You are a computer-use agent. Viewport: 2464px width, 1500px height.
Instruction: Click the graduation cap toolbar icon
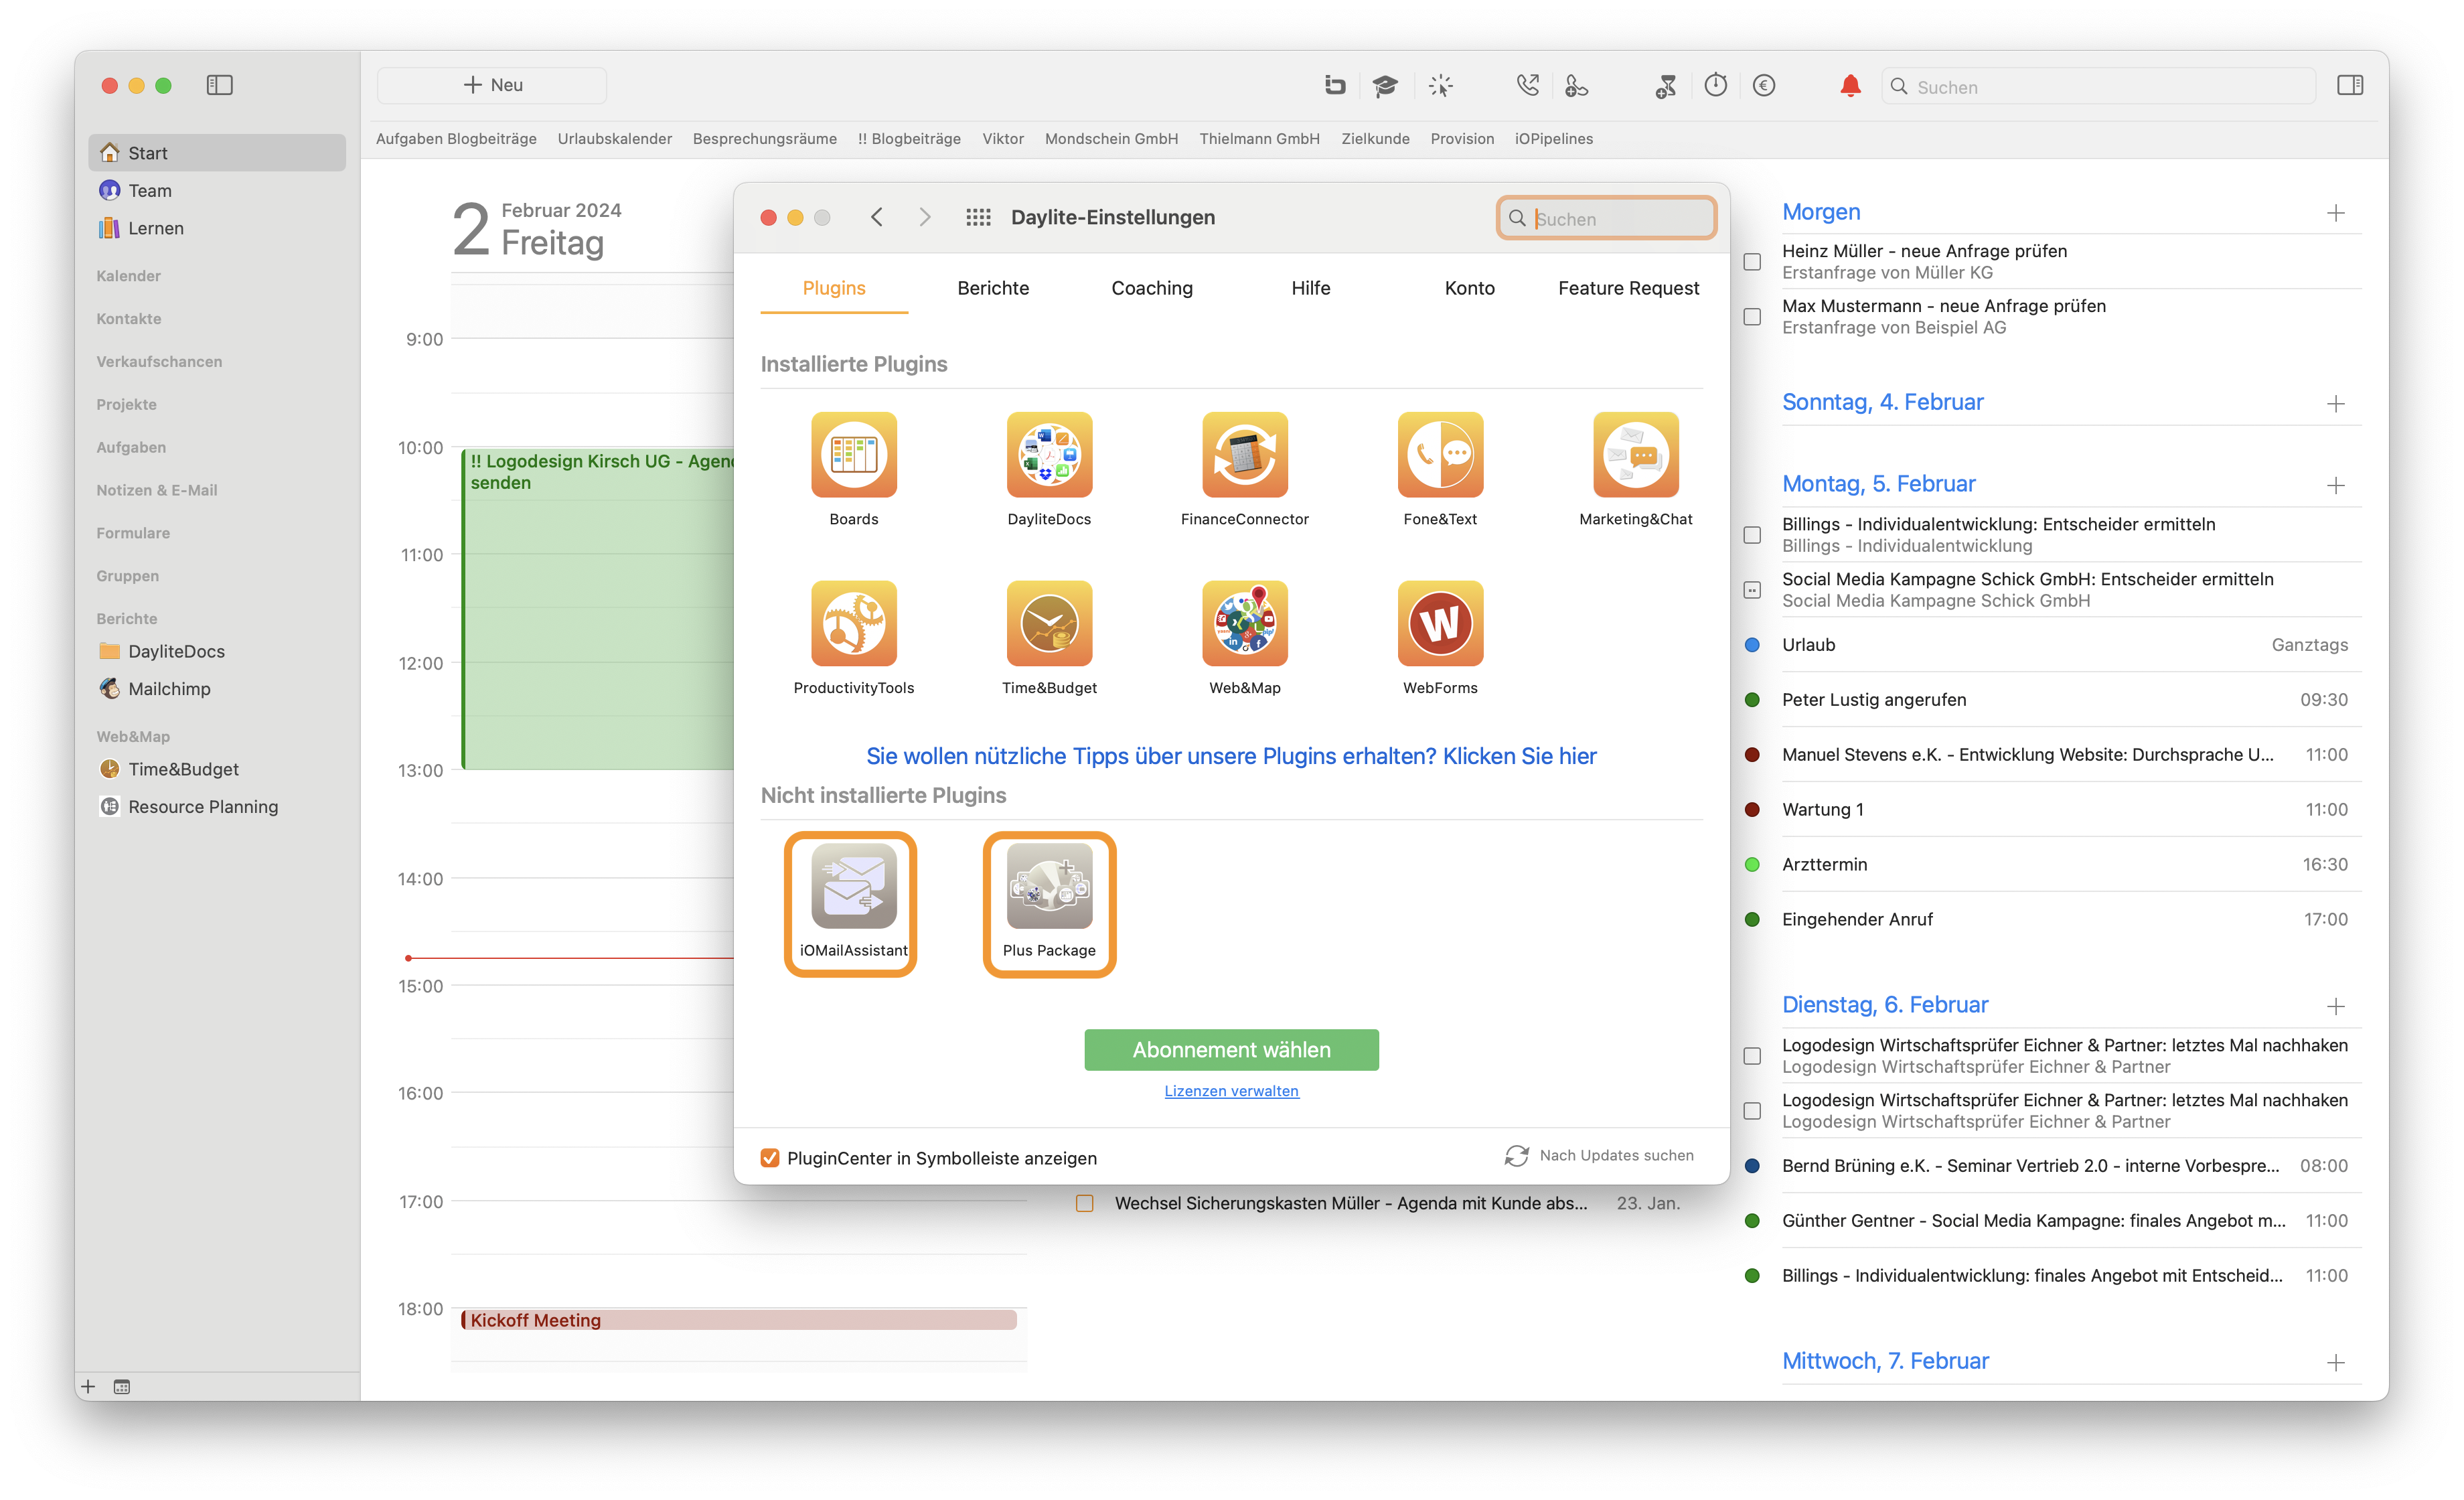click(1385, 86)
